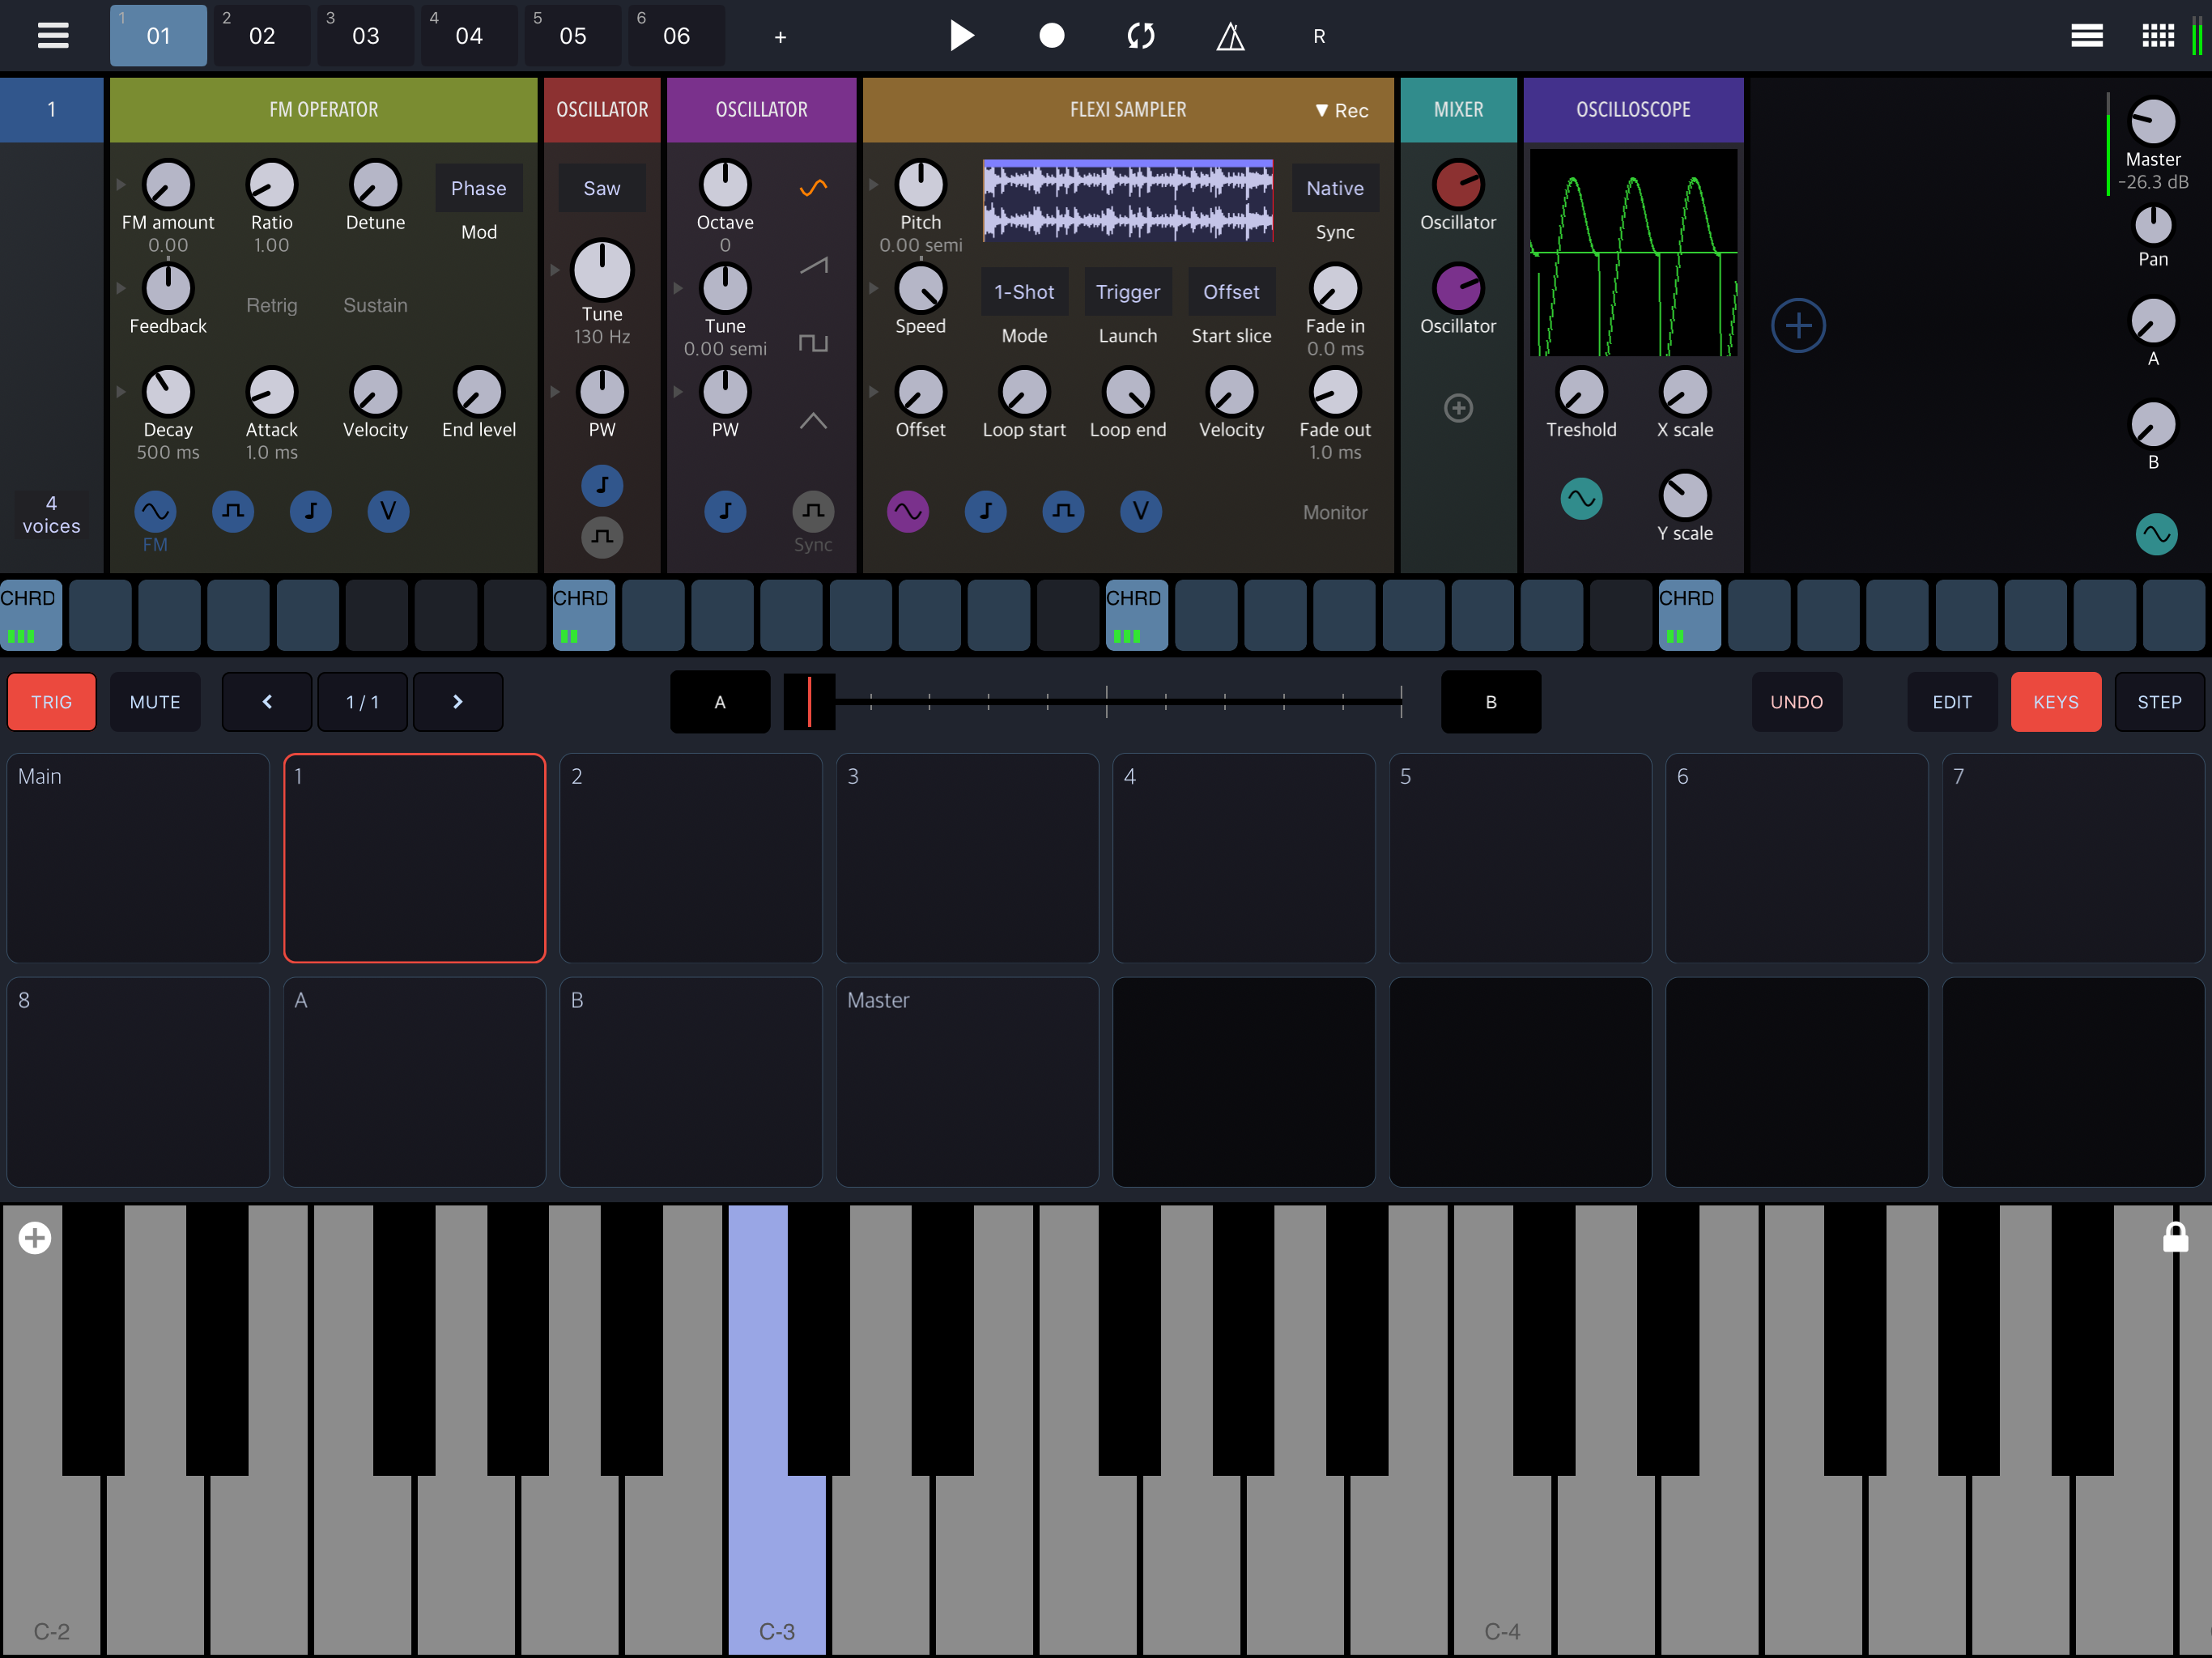Switch to track tab 03
Viewport: 2212px width, 1658px height.
pyautogui.click(x=365, y=36)
